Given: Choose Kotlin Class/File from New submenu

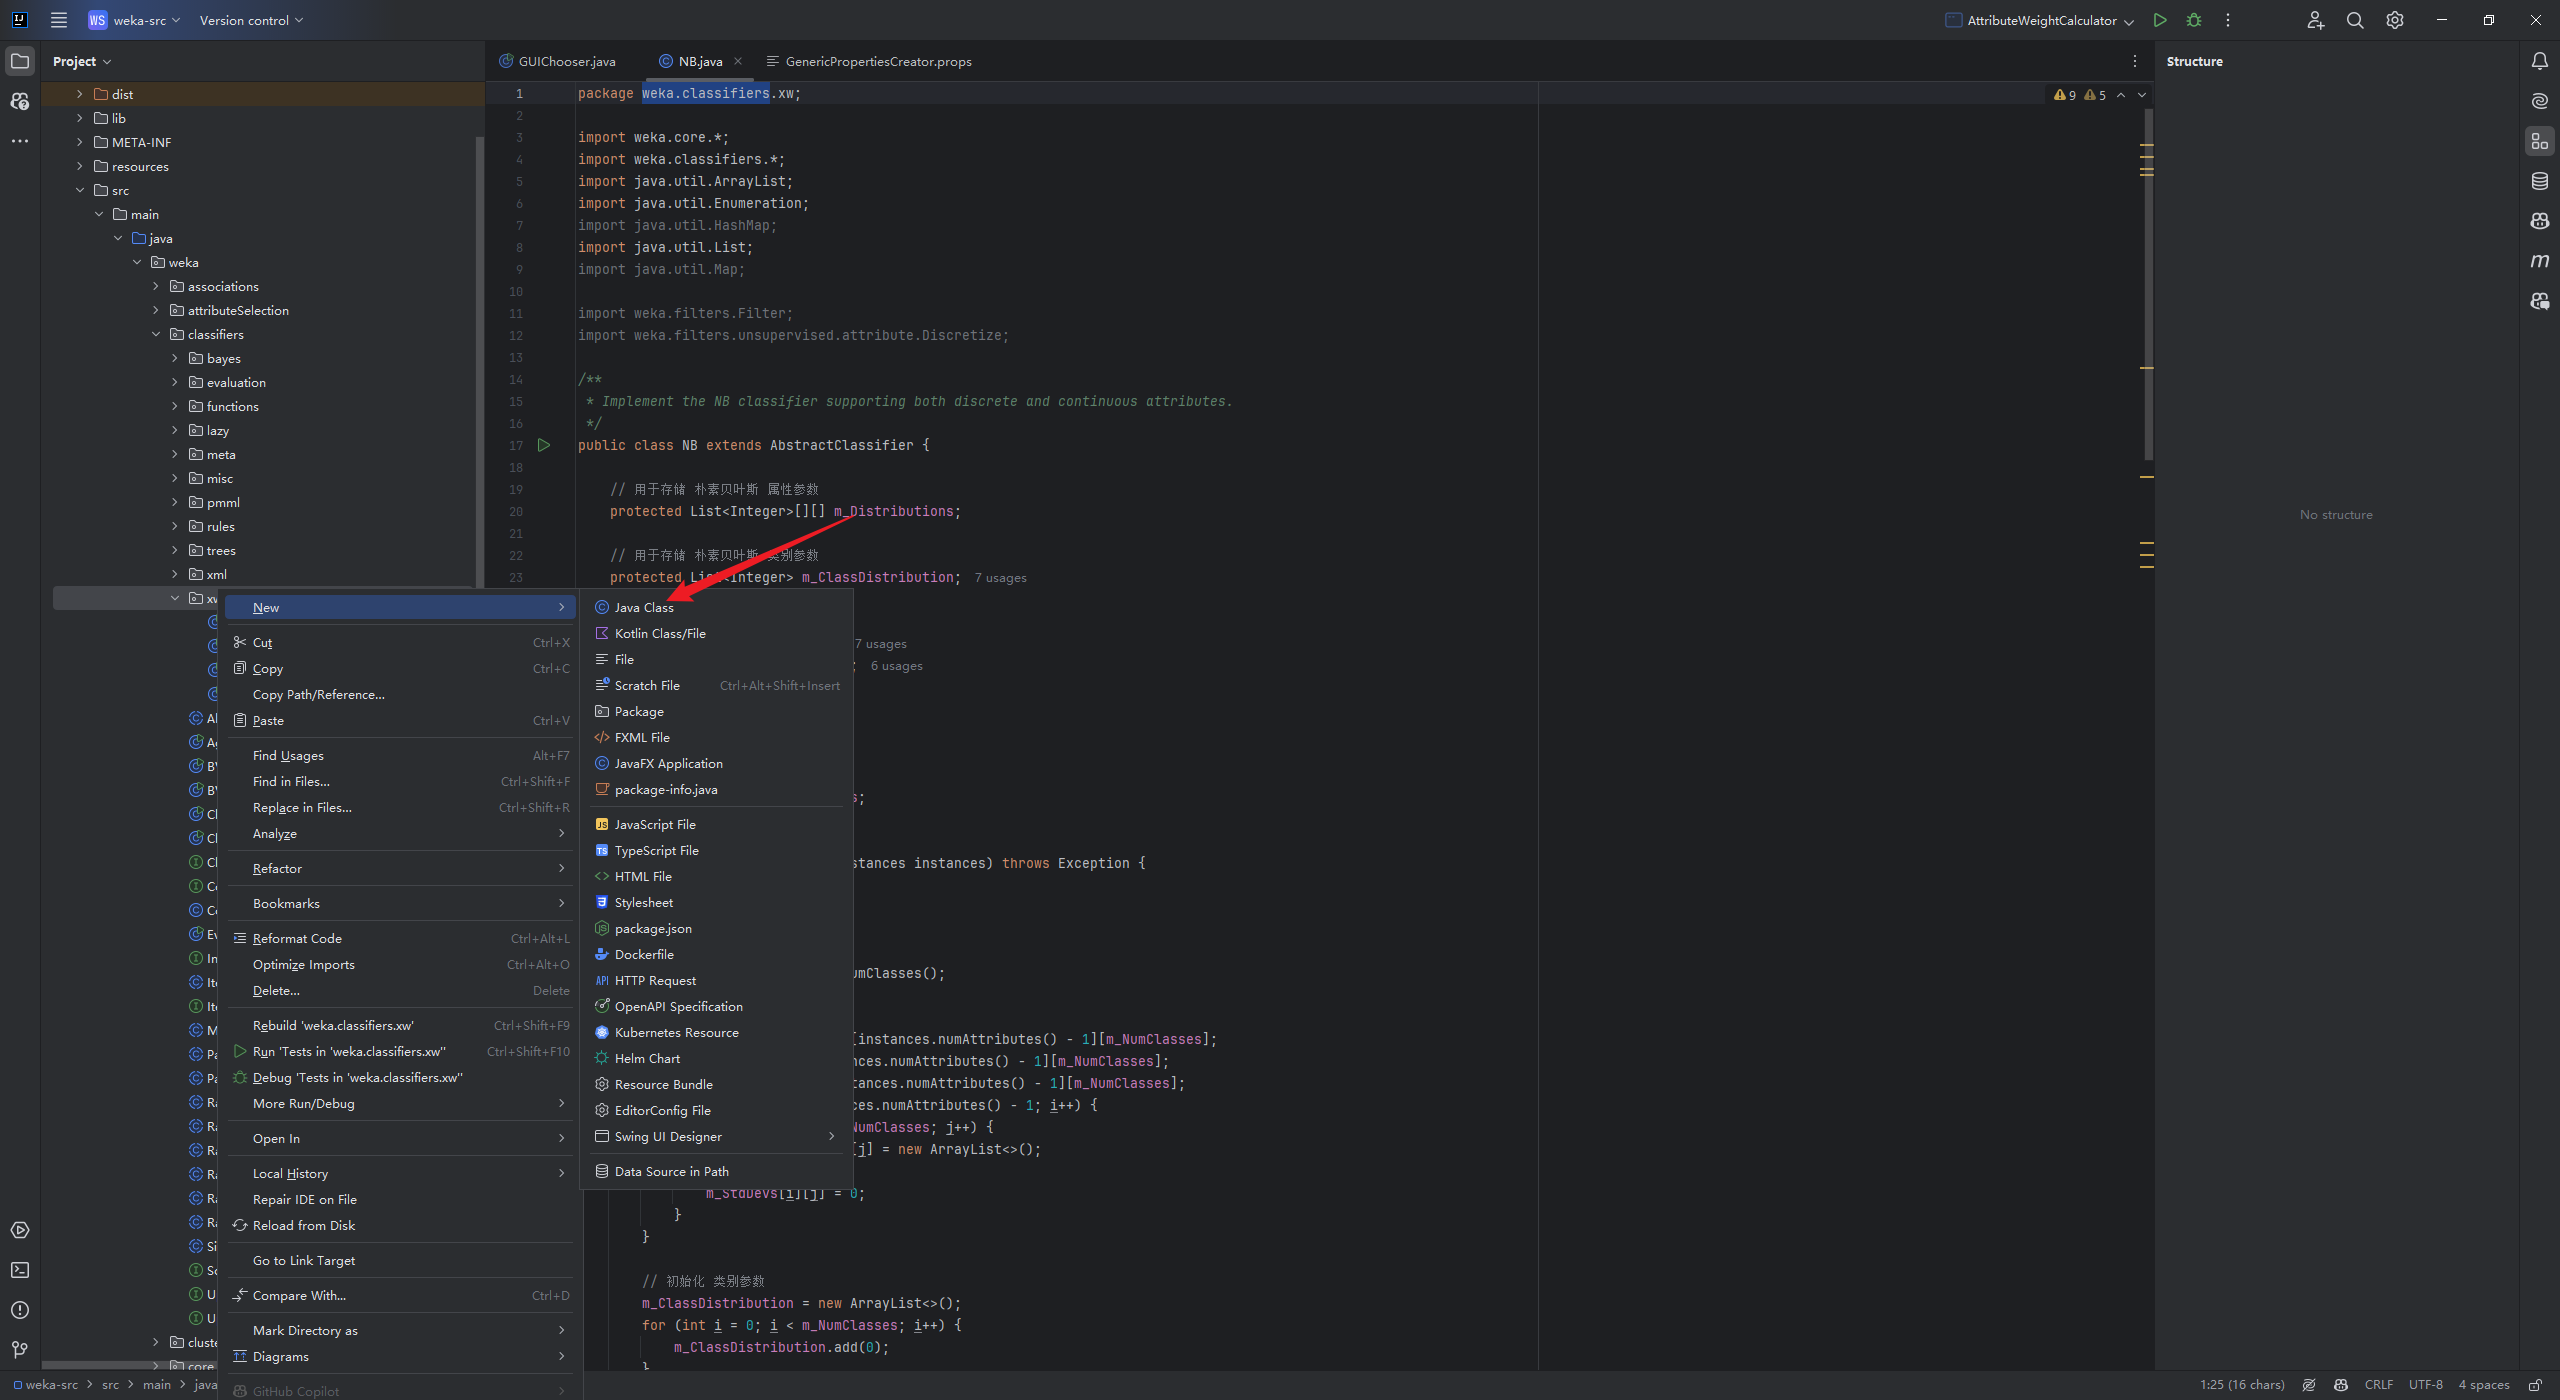Looking at the screenshot, I should pos(716,633).
